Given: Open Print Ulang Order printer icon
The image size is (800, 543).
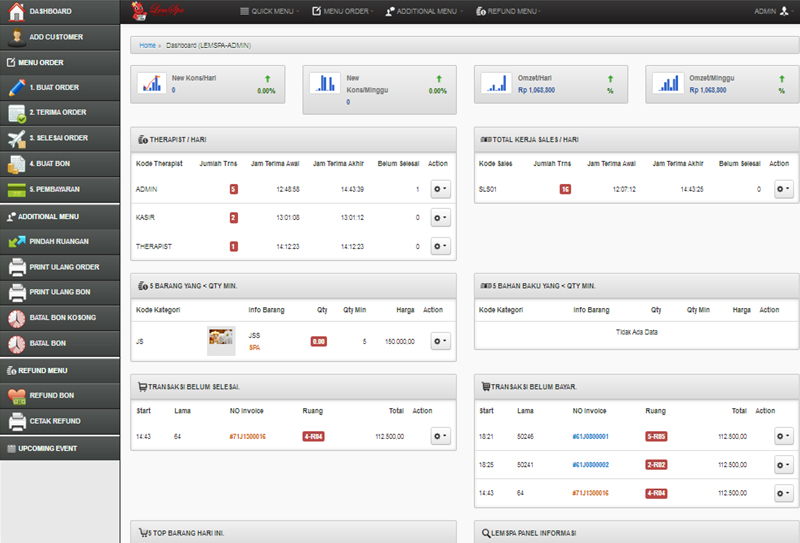Looking at the screenshot, I should (17, 267).
